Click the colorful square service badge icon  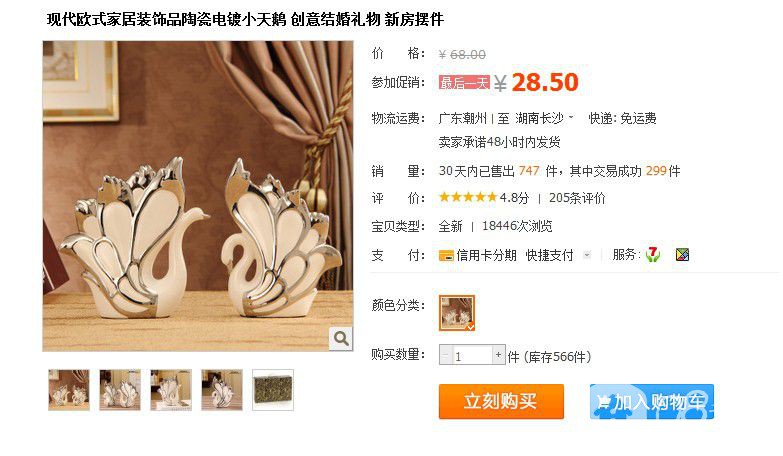coord(682,255)
